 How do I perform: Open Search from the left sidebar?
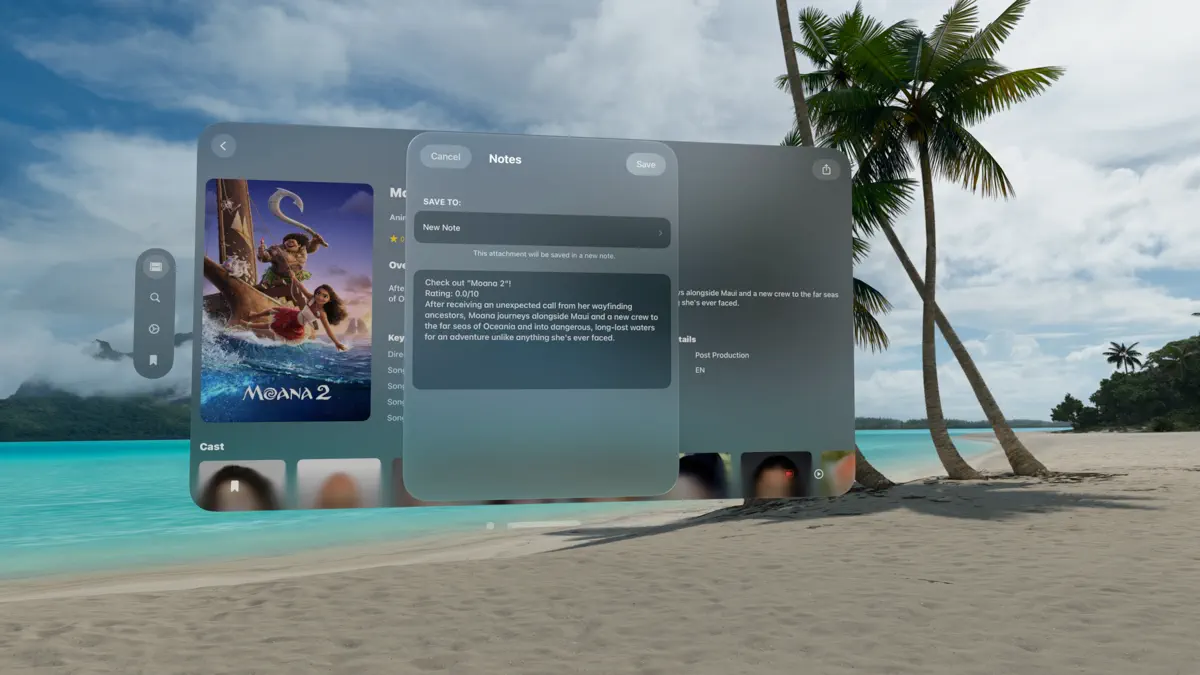click(x=152, y=297)
